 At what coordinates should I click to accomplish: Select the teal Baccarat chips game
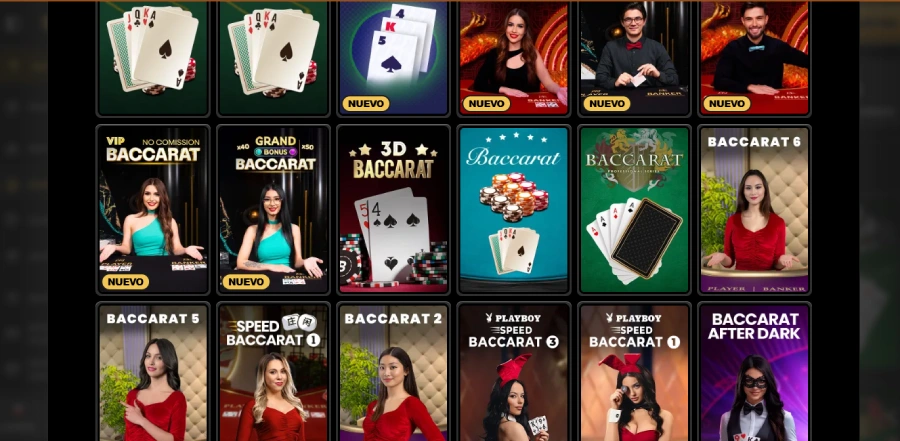(514, 210)
